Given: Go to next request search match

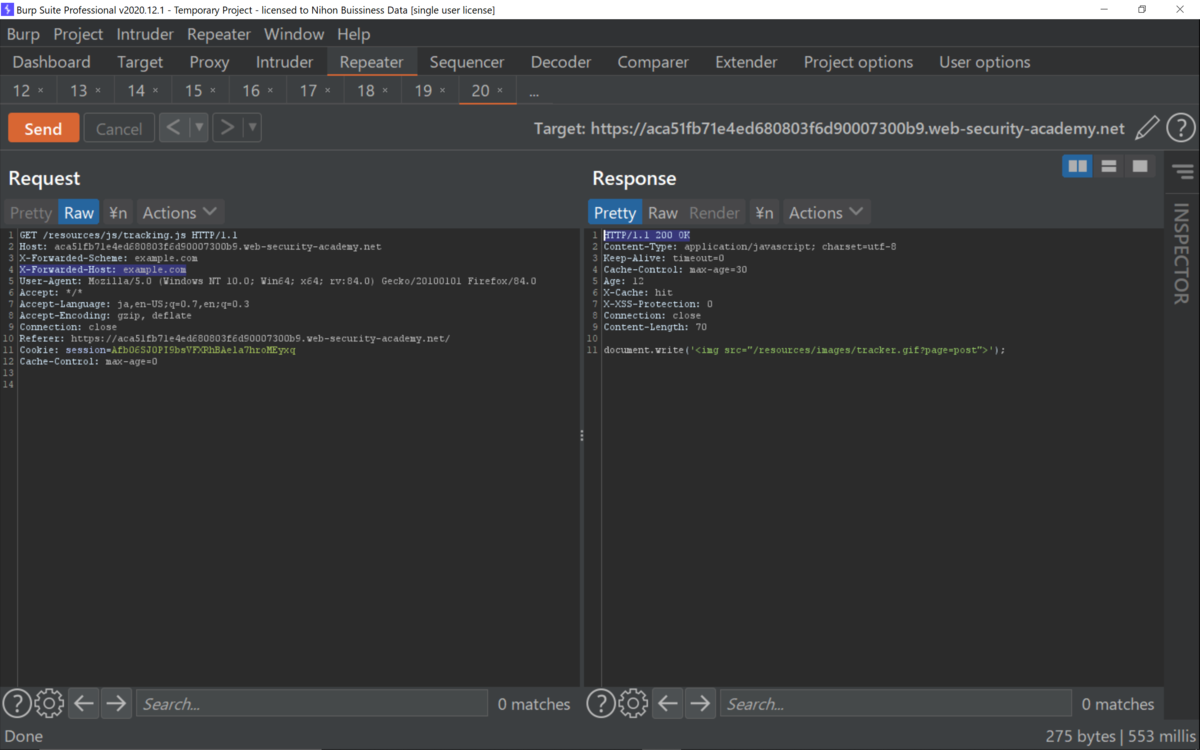Looking at the screenshot, I should [x=116, y=704].
